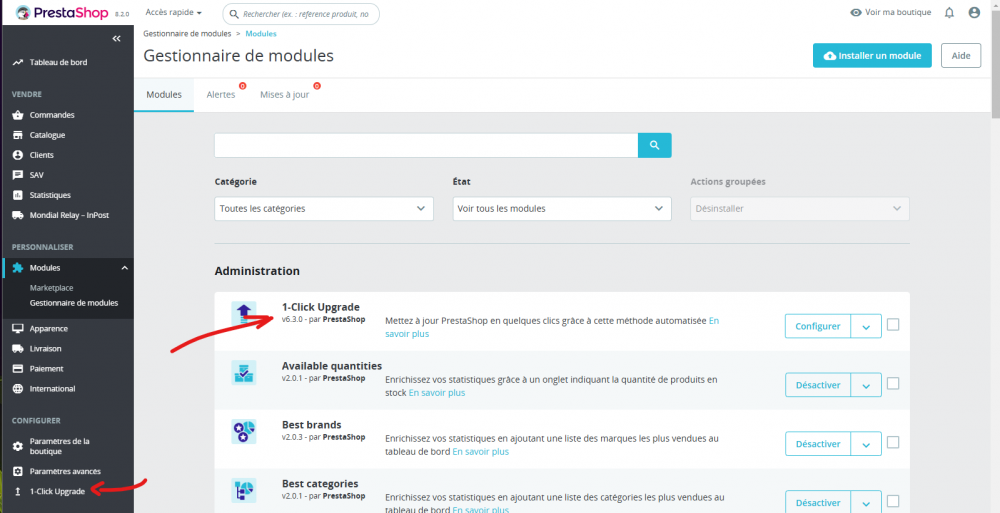Open Clients person icon menu

(18, 155)
